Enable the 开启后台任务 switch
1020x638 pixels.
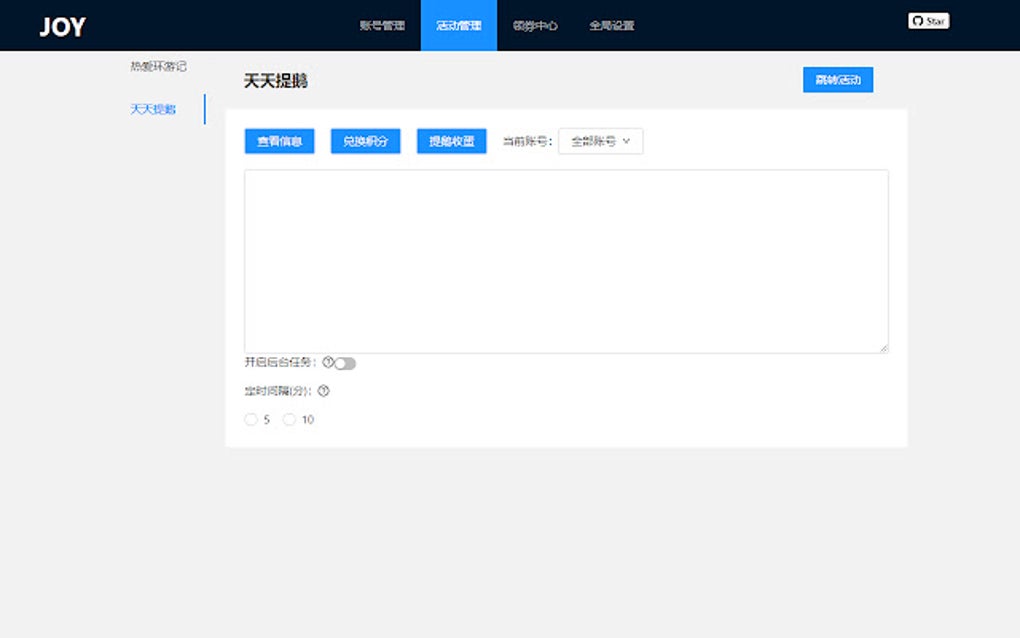click(x=342, y=362)
